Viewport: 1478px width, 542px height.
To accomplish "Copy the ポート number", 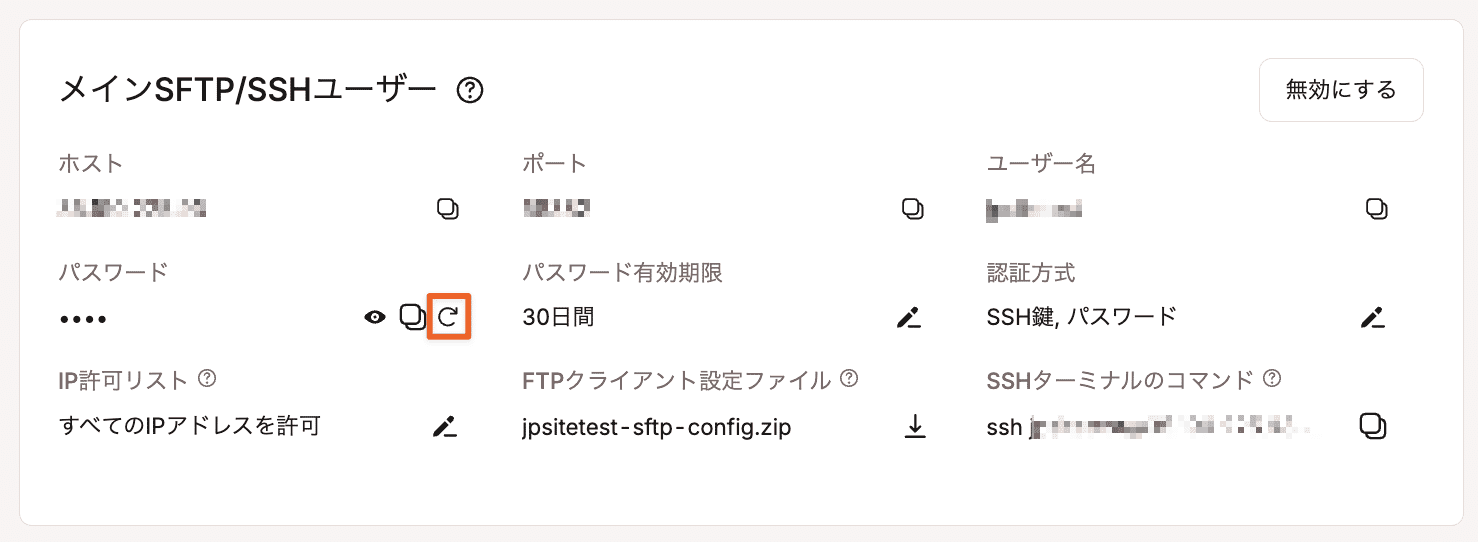I will click(x=912, y=209).
